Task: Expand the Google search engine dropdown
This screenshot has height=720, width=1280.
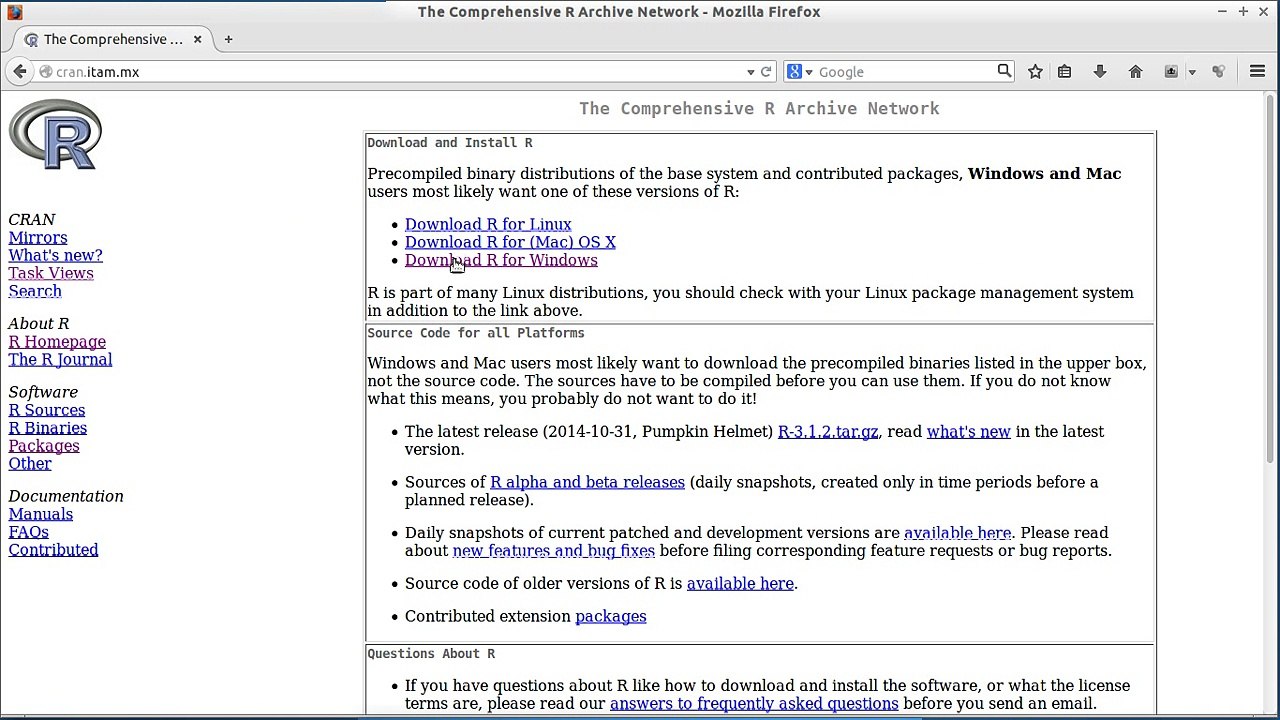Action: (800, 72)
